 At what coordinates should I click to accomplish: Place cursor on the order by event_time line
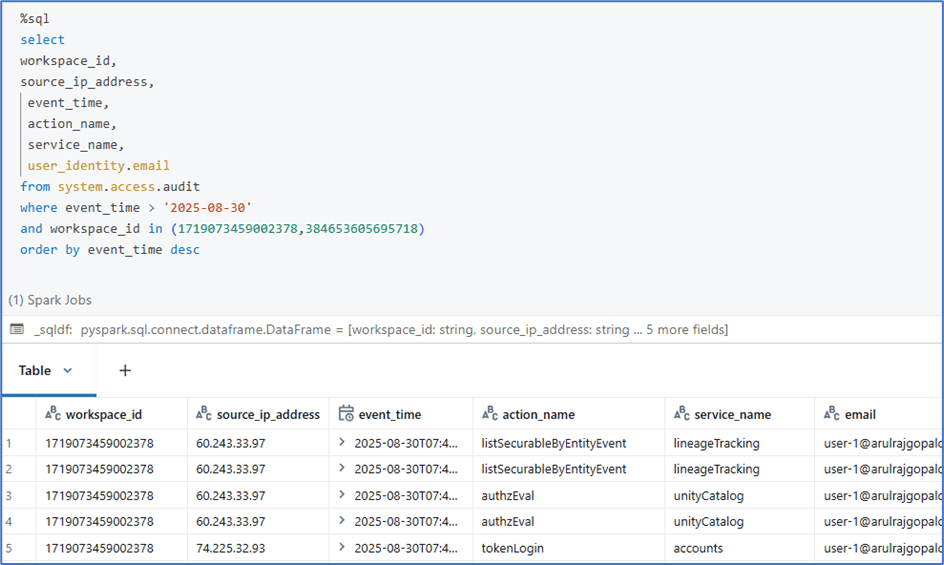110,250
